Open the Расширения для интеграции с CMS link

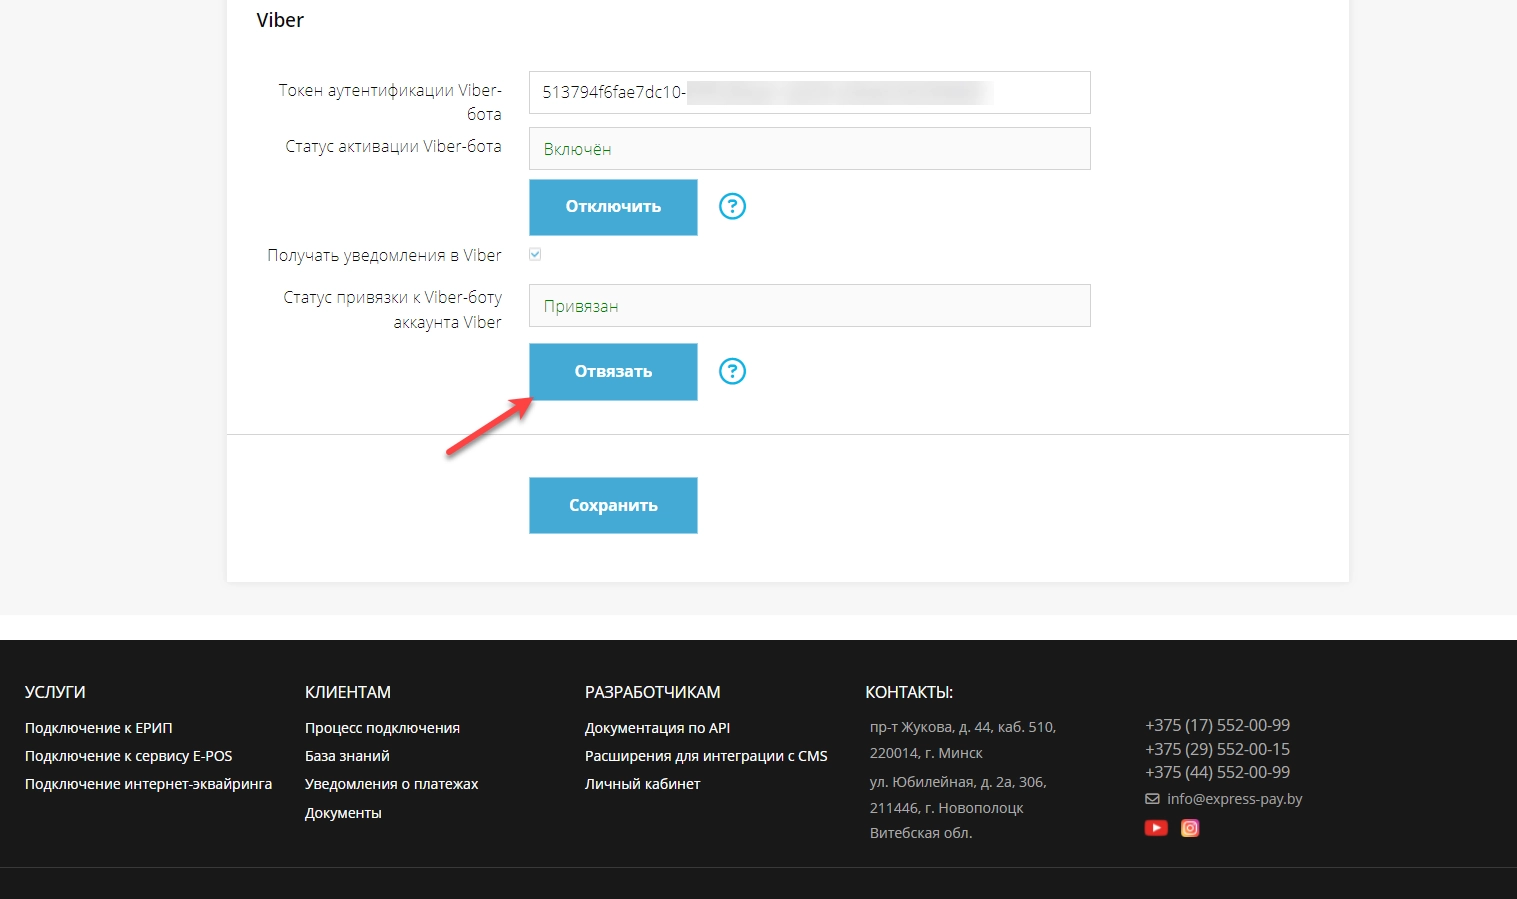(x=706, y=756)
